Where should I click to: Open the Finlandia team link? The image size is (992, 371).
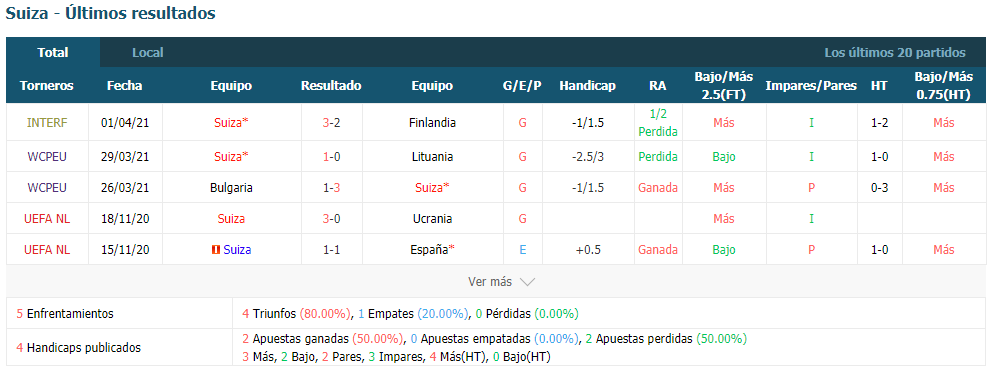[432, 123]
